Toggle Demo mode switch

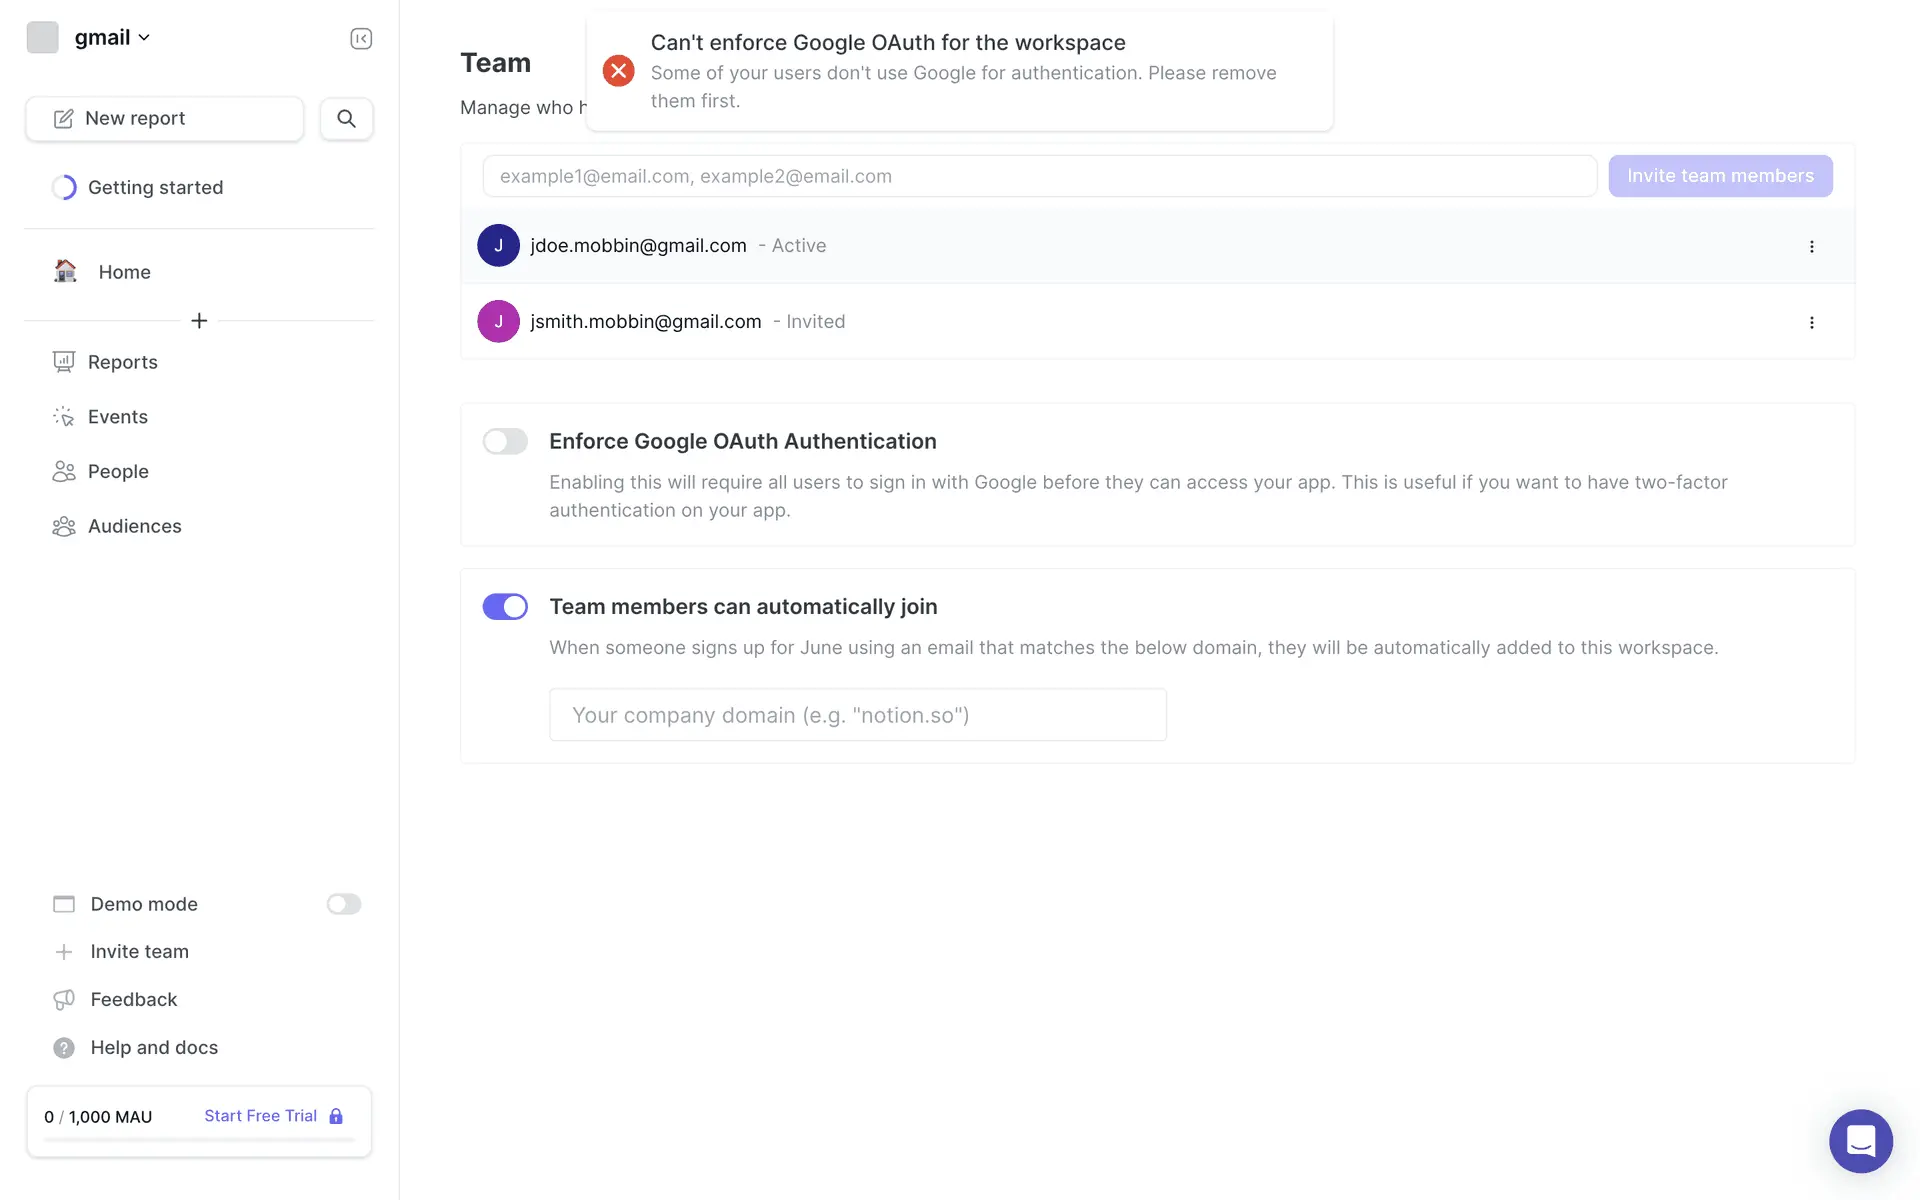pyautogui.click(x=343, y=904)
